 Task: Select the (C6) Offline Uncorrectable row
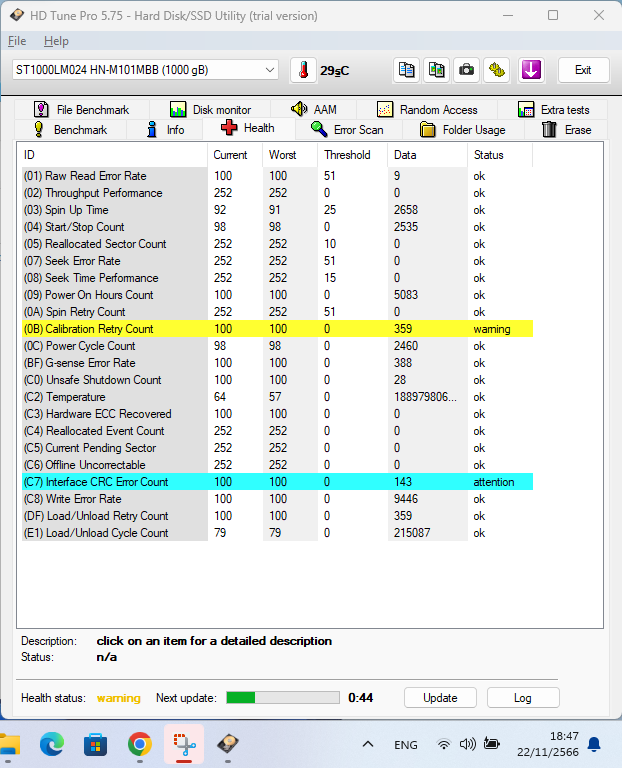click(x=277, y=465)
